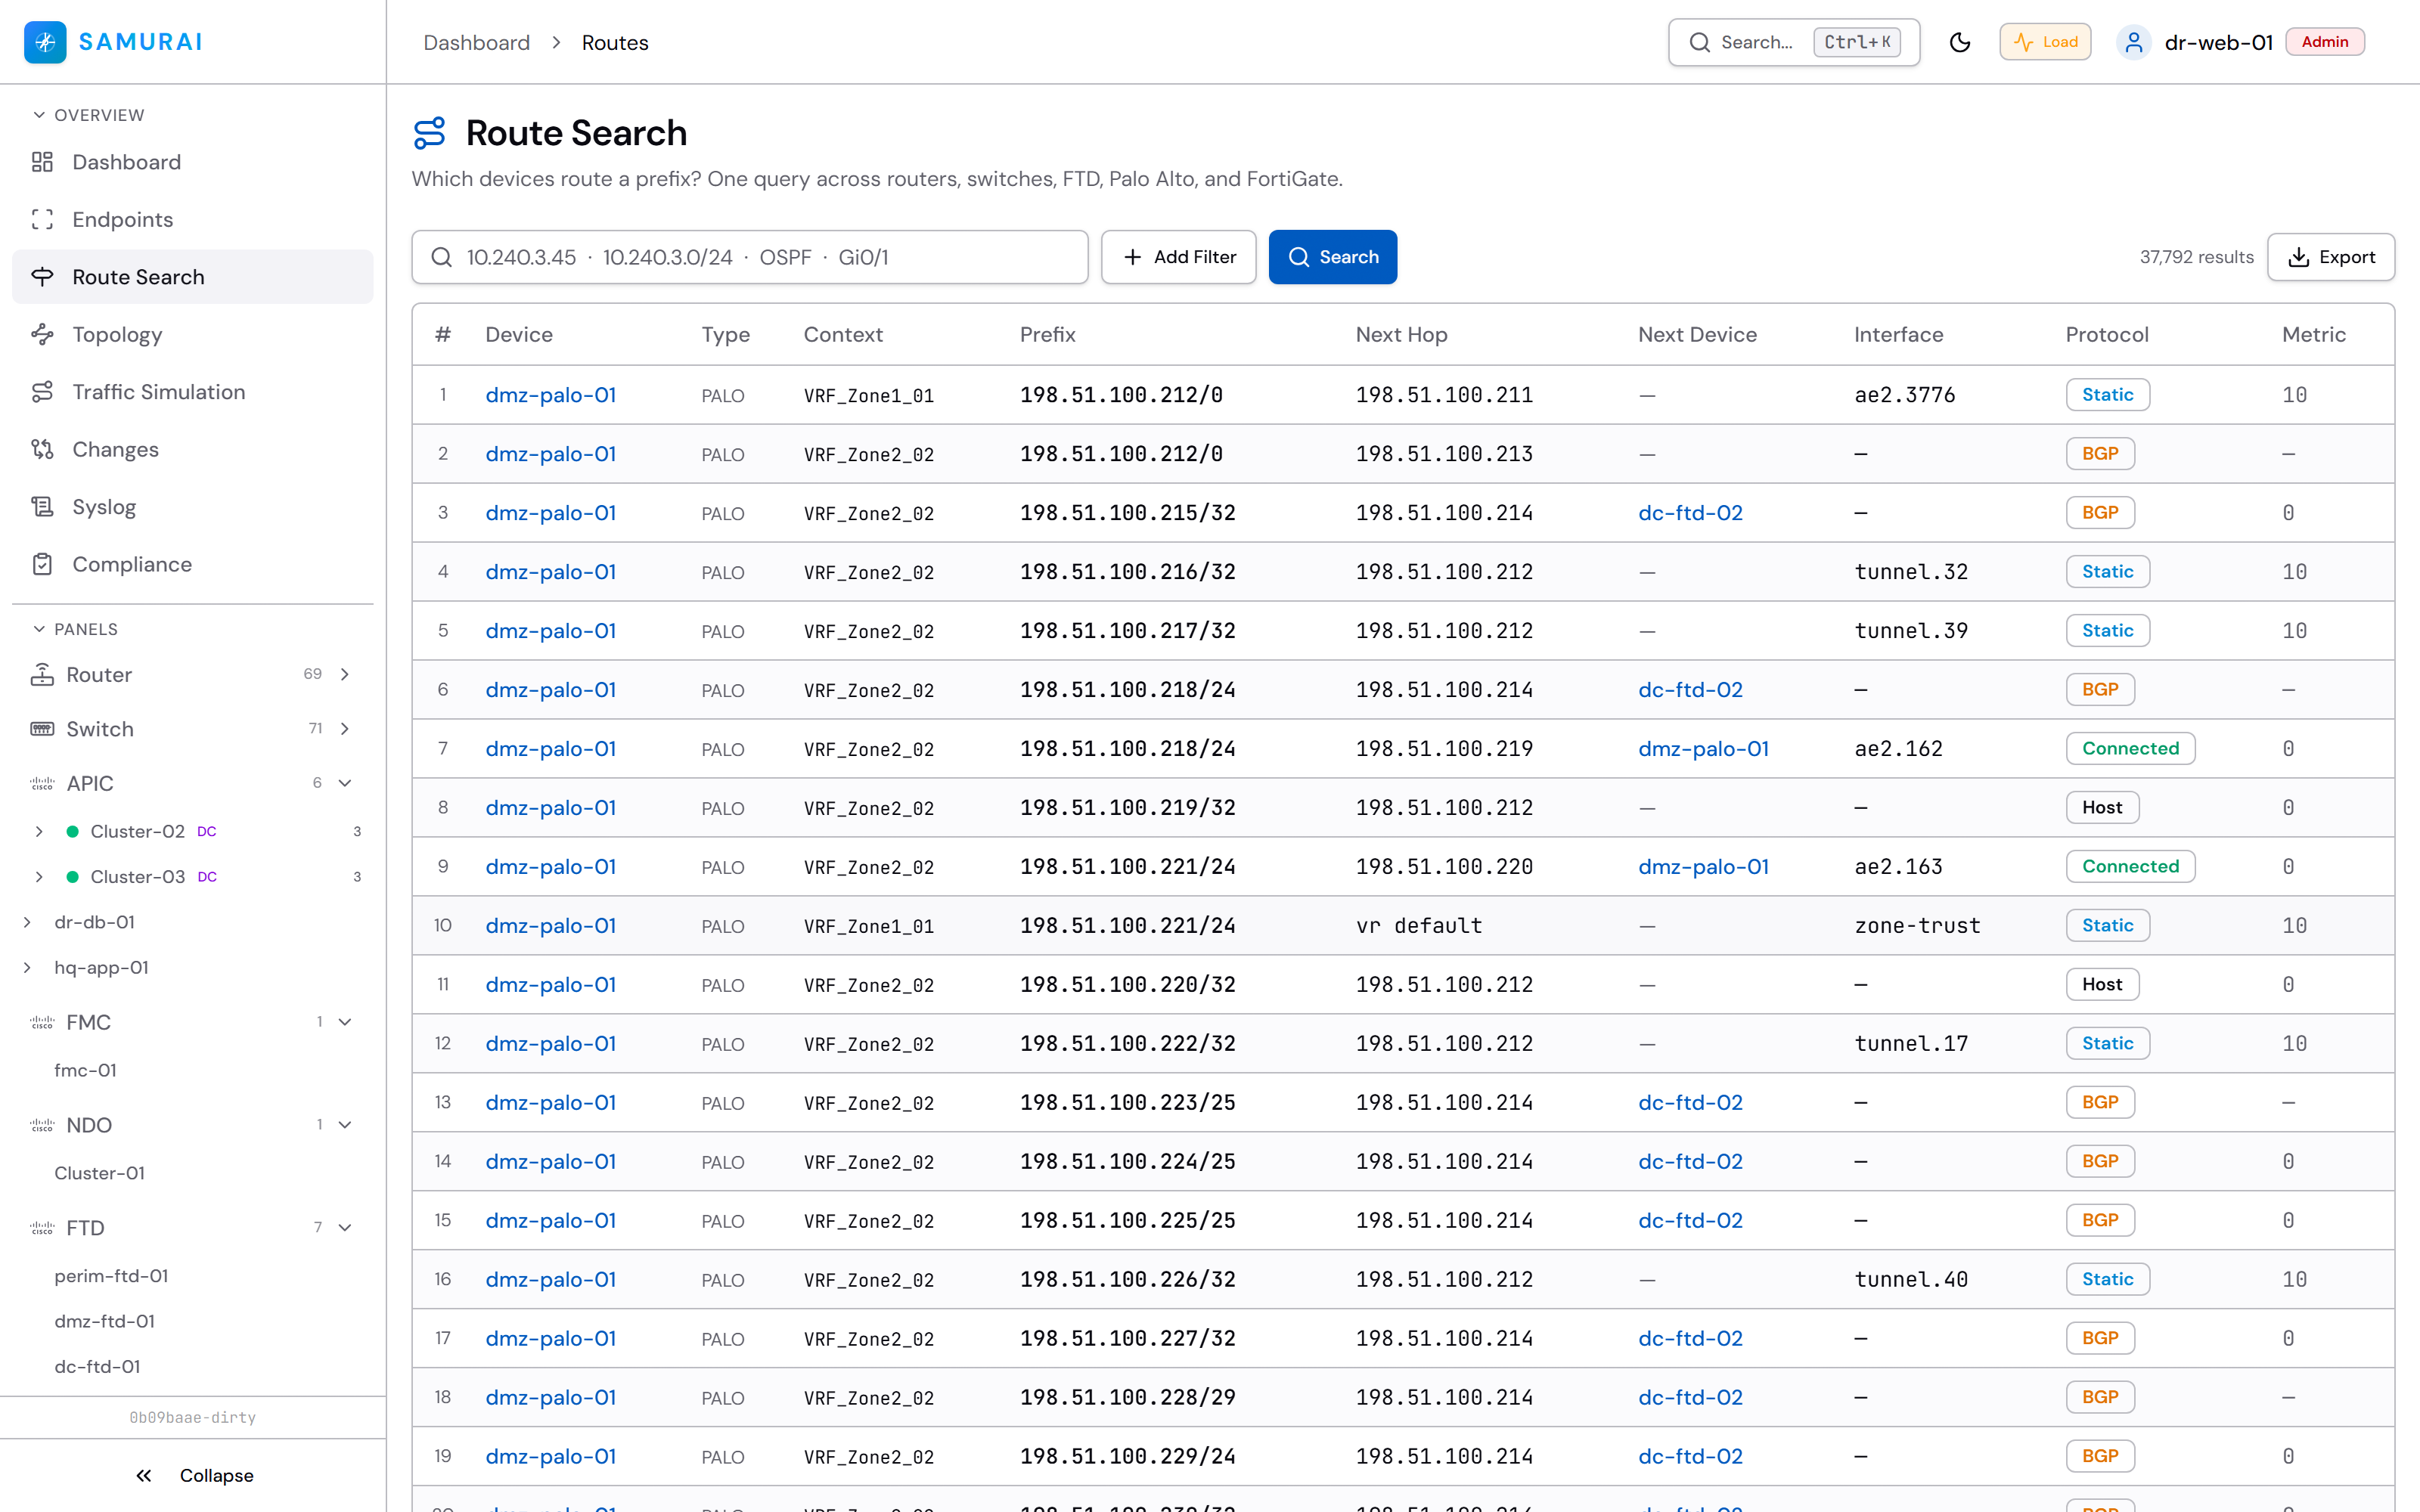2420x1512 pixels.
Task: Collapse the APIC panel chevron
Action: 345,784
